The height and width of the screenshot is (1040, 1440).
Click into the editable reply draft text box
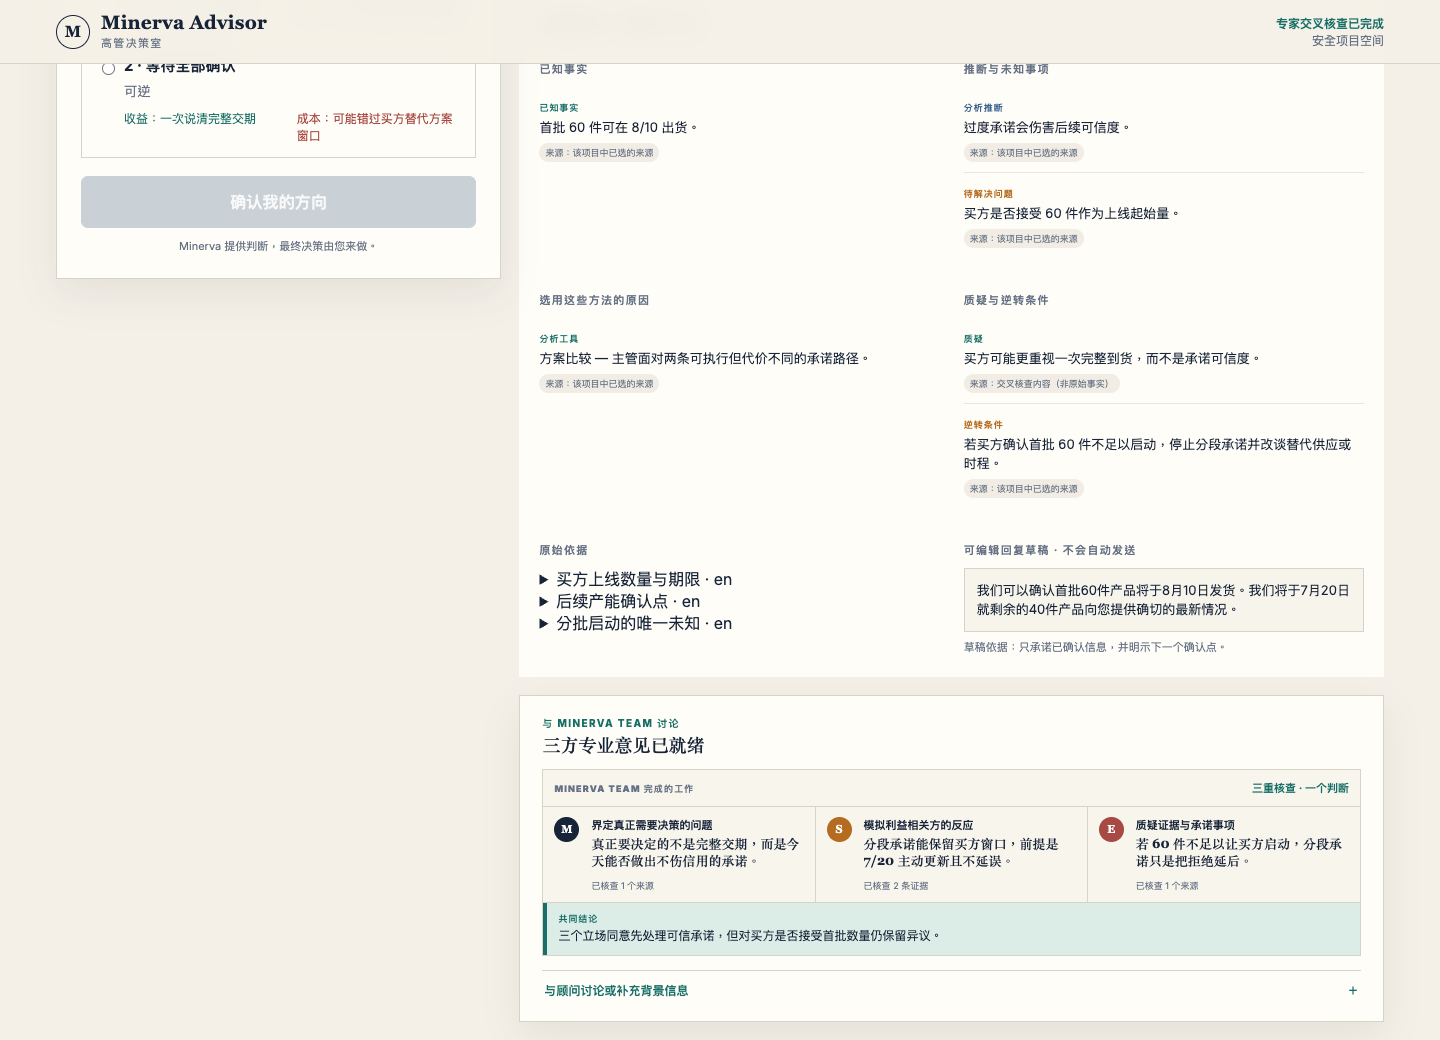[1163, 600]
